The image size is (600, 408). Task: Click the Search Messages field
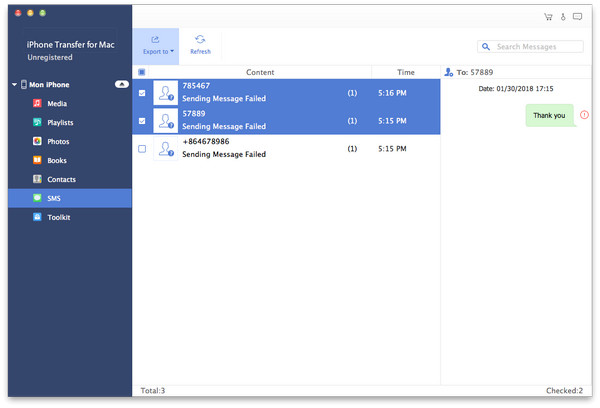[530, 47]
